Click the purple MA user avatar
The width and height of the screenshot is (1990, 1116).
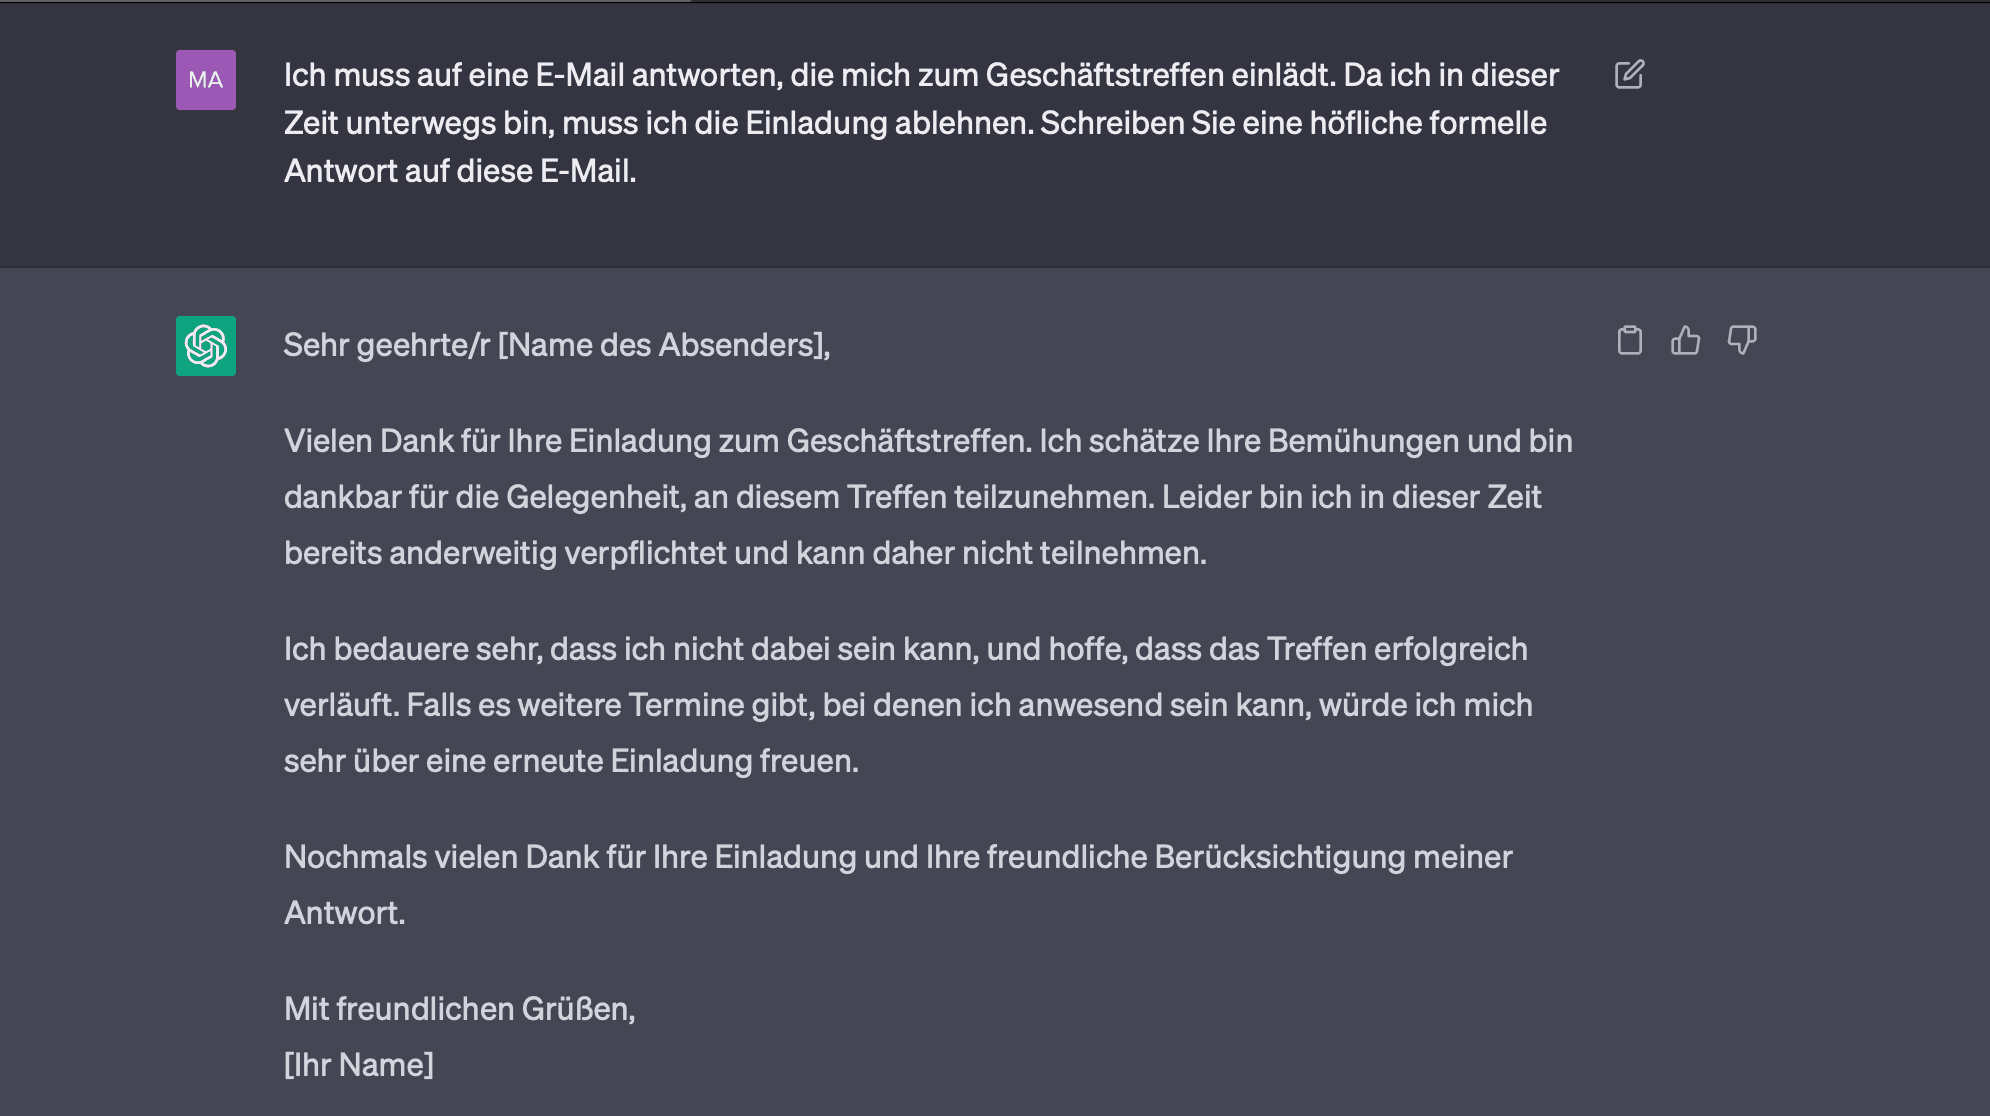[205, 80]
